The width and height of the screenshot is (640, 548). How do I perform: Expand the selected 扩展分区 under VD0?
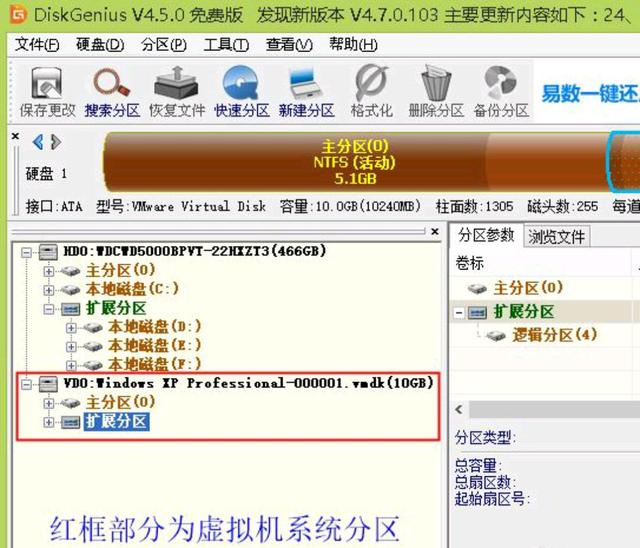49,422
